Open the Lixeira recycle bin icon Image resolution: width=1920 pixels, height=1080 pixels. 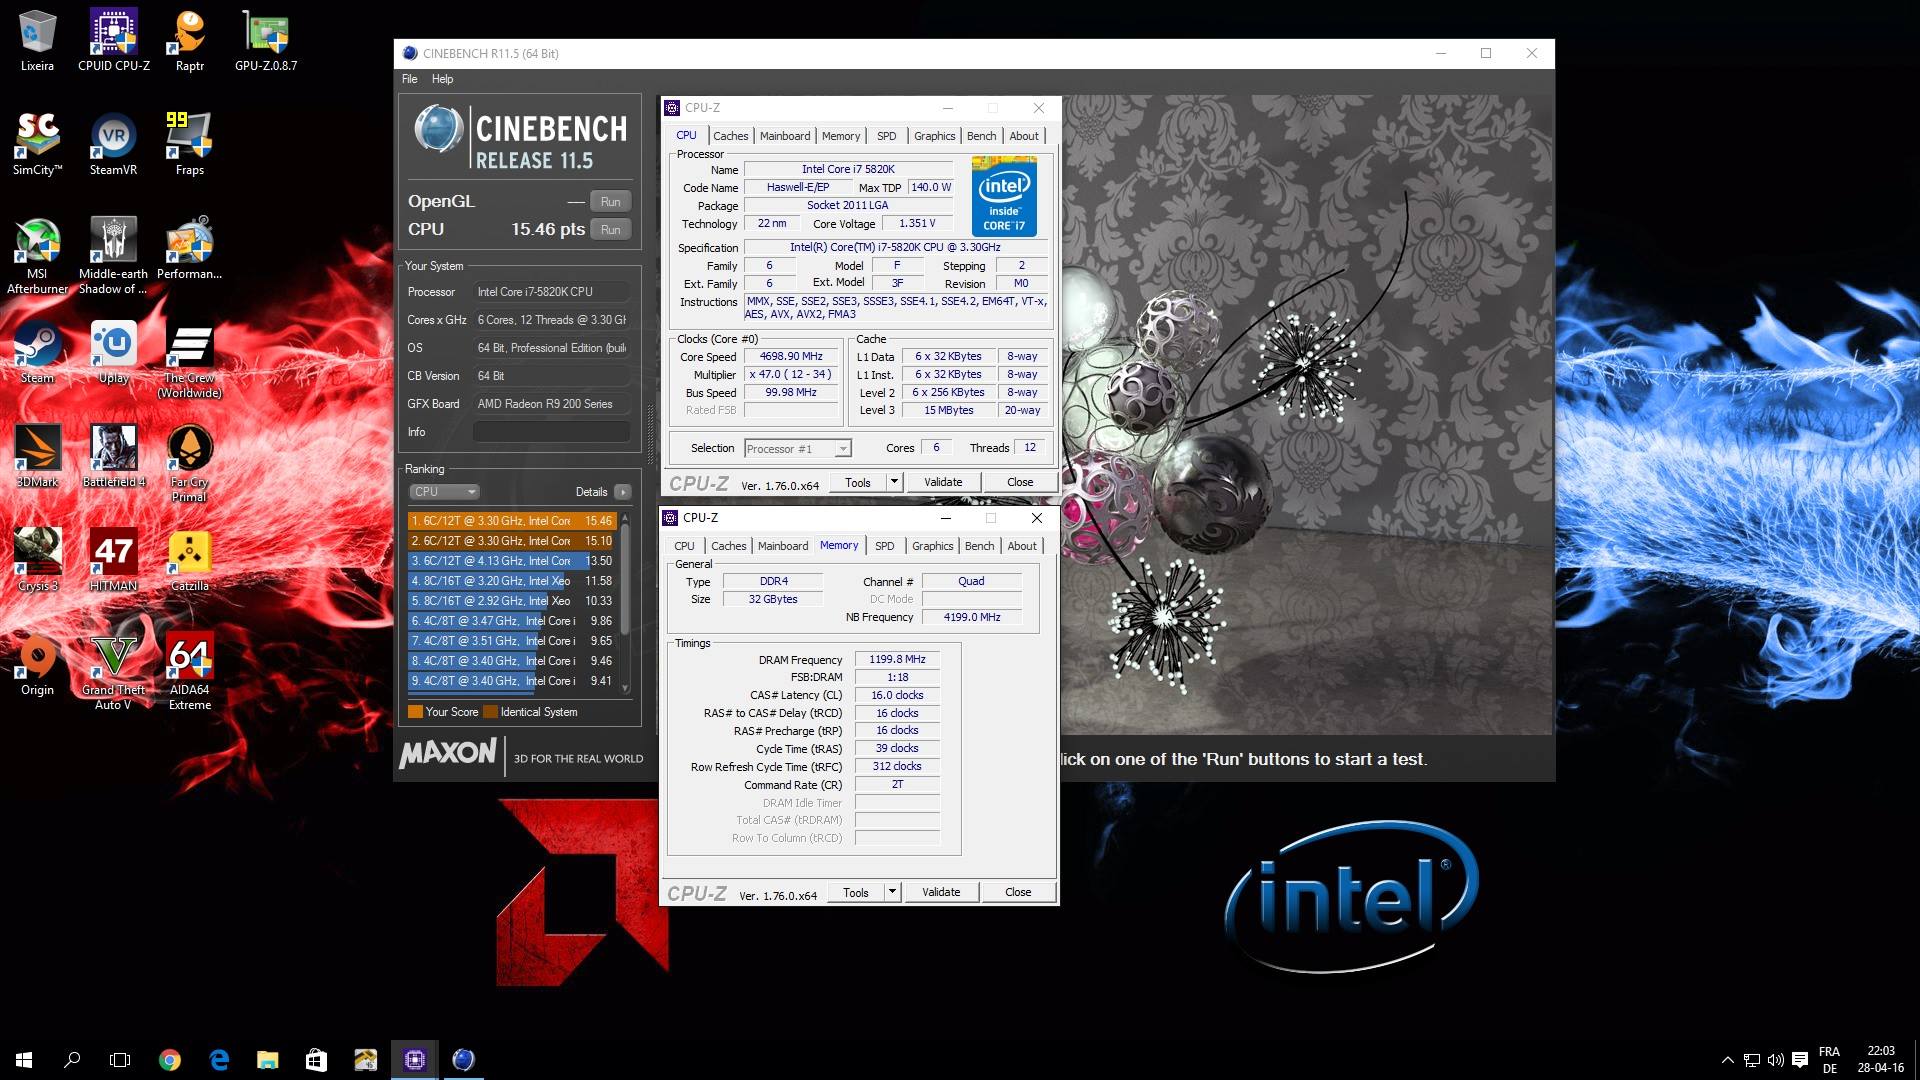point(37,40)
